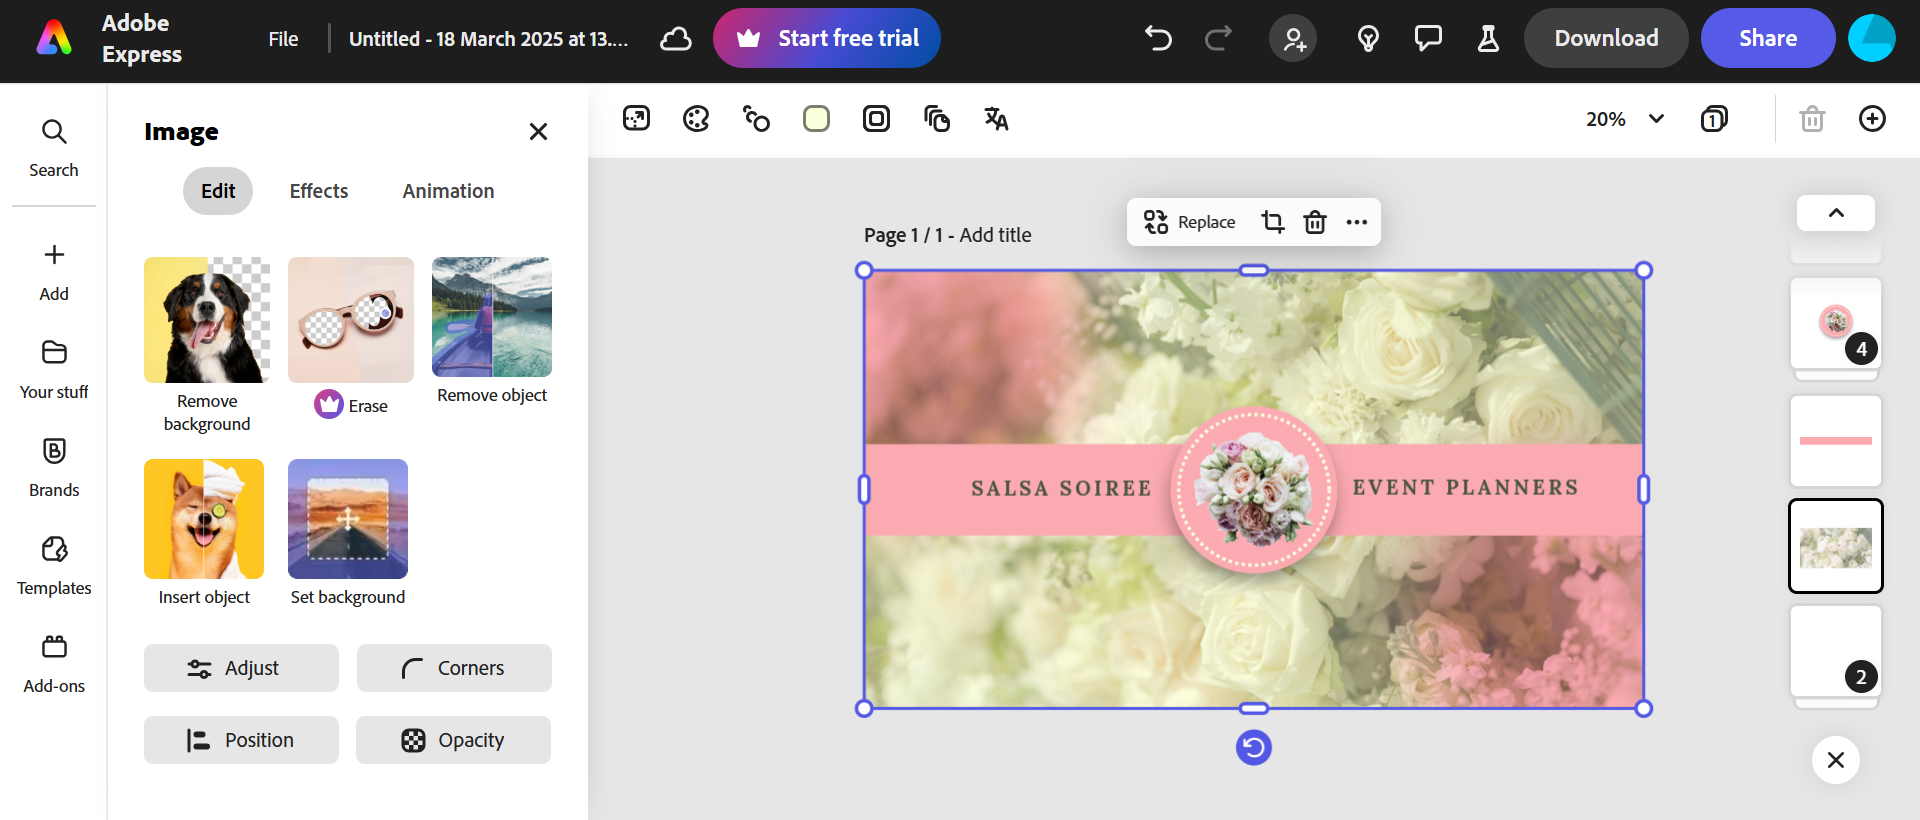Open more options in floating toolbar
The width and height of the screenshot is (1920, 820).
pyautogui.click(x=1356, y=222)
